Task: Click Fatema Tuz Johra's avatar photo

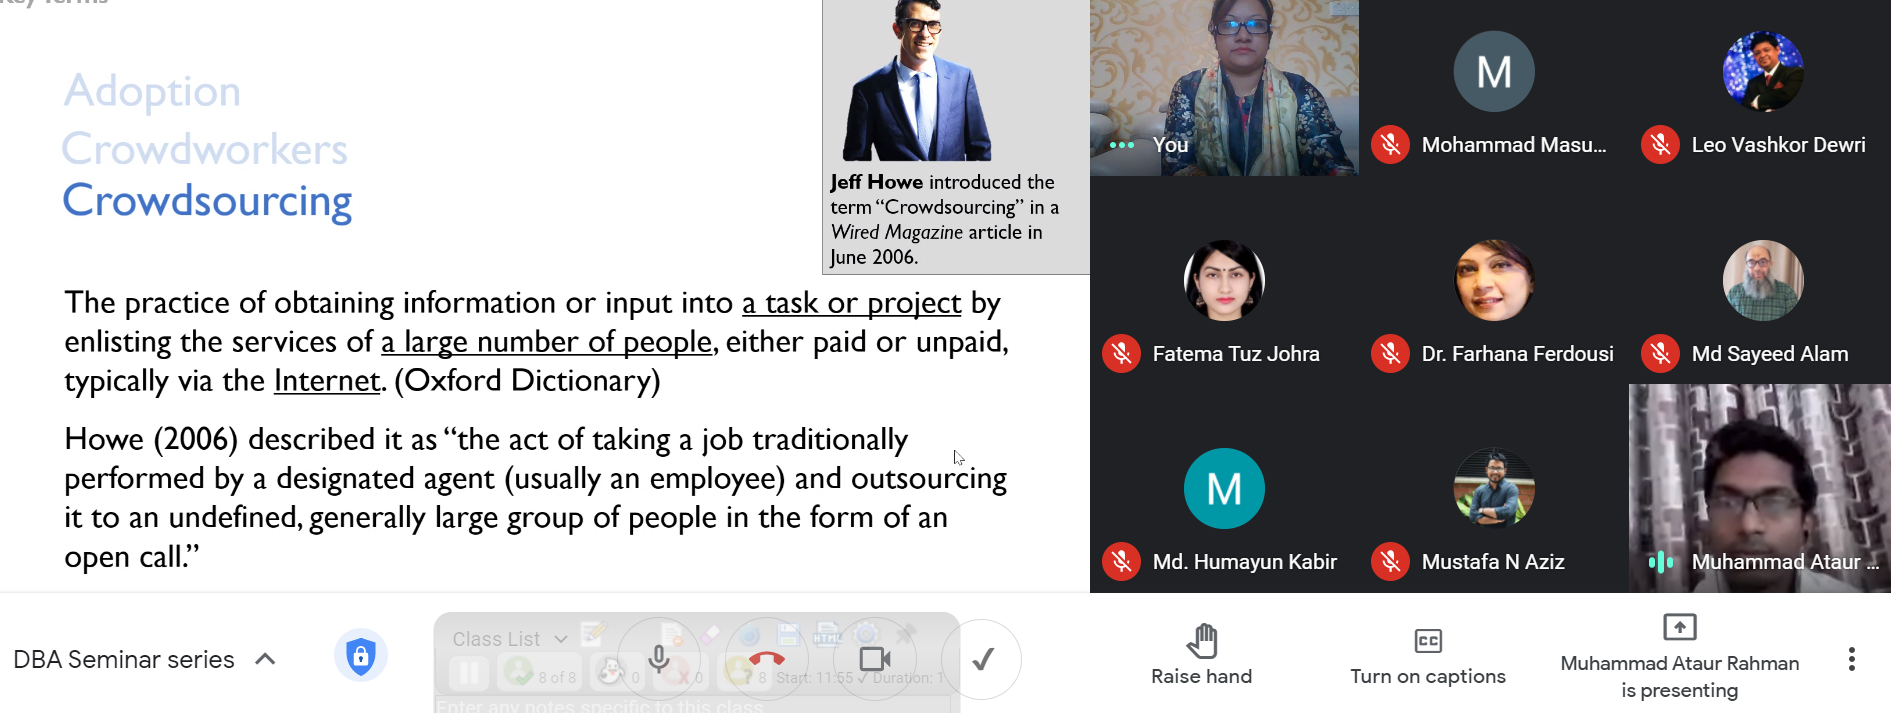Action: (1224, 280)
